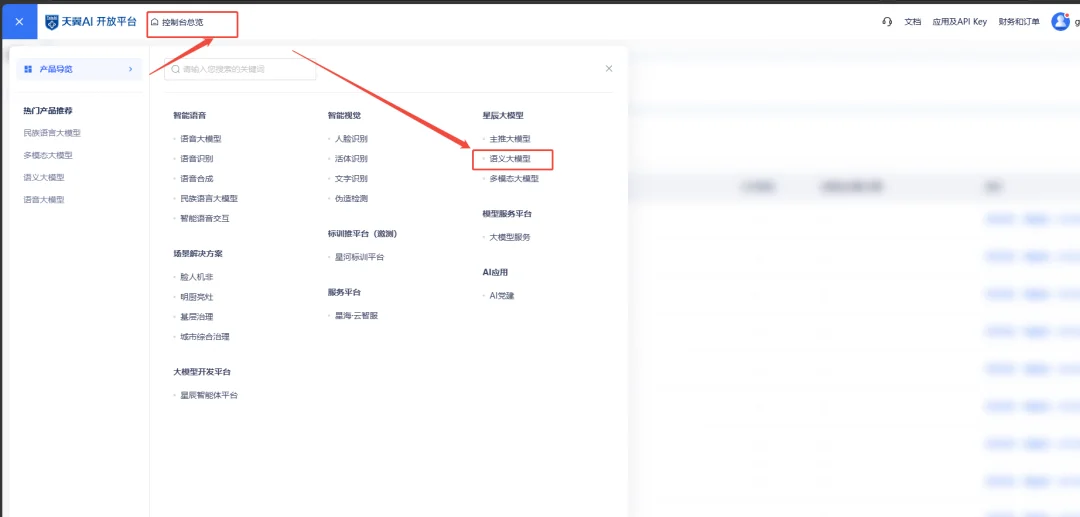The image size is (1080, 517).
Task: Select 语音识别 product
Action: [196, 158]
